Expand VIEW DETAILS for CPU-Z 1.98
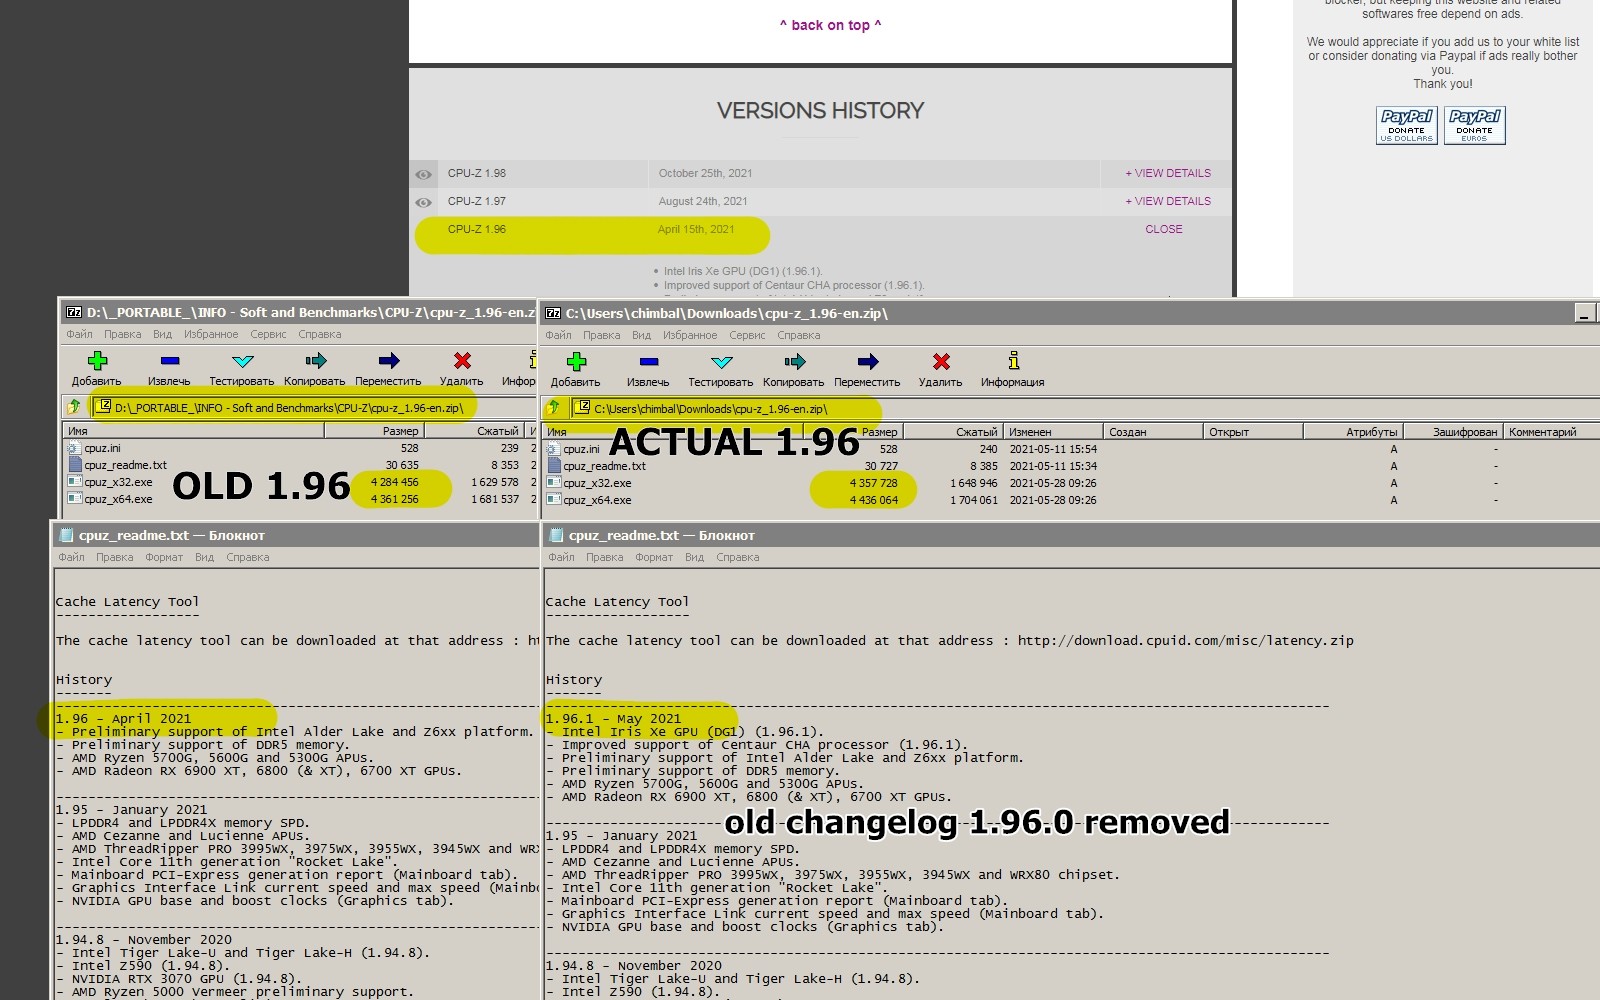The image size is (1600, 1000). pyautogui.click(x=1168, y=173)
